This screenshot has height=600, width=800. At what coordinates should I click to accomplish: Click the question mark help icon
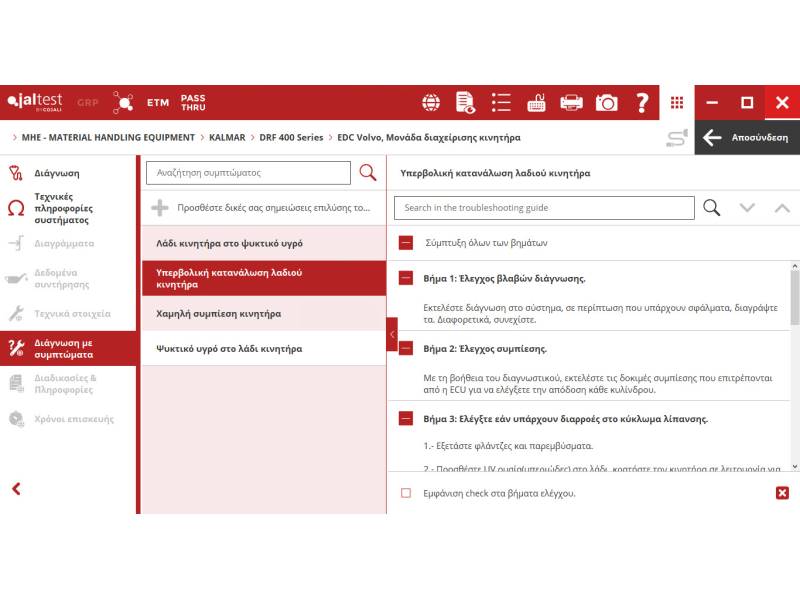tap(642, 102)
